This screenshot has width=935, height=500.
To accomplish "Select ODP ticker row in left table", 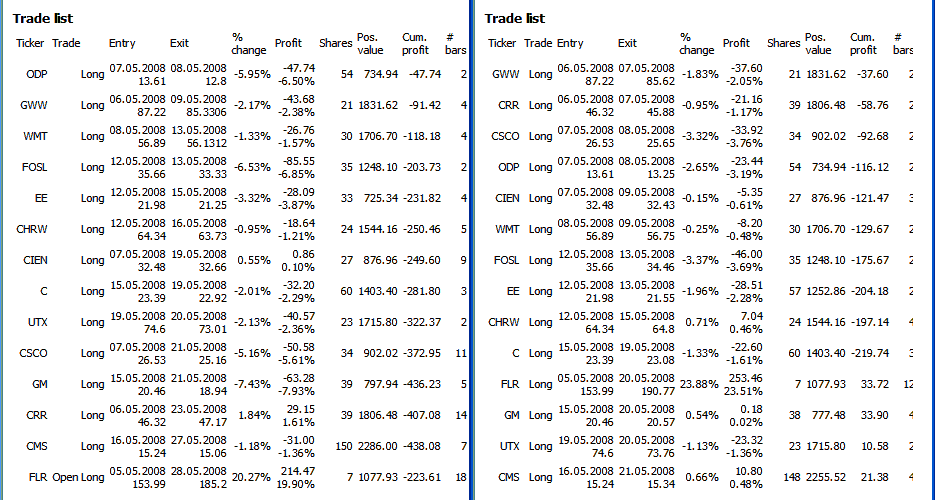I will pyautogui.click(x=37, y=74).
